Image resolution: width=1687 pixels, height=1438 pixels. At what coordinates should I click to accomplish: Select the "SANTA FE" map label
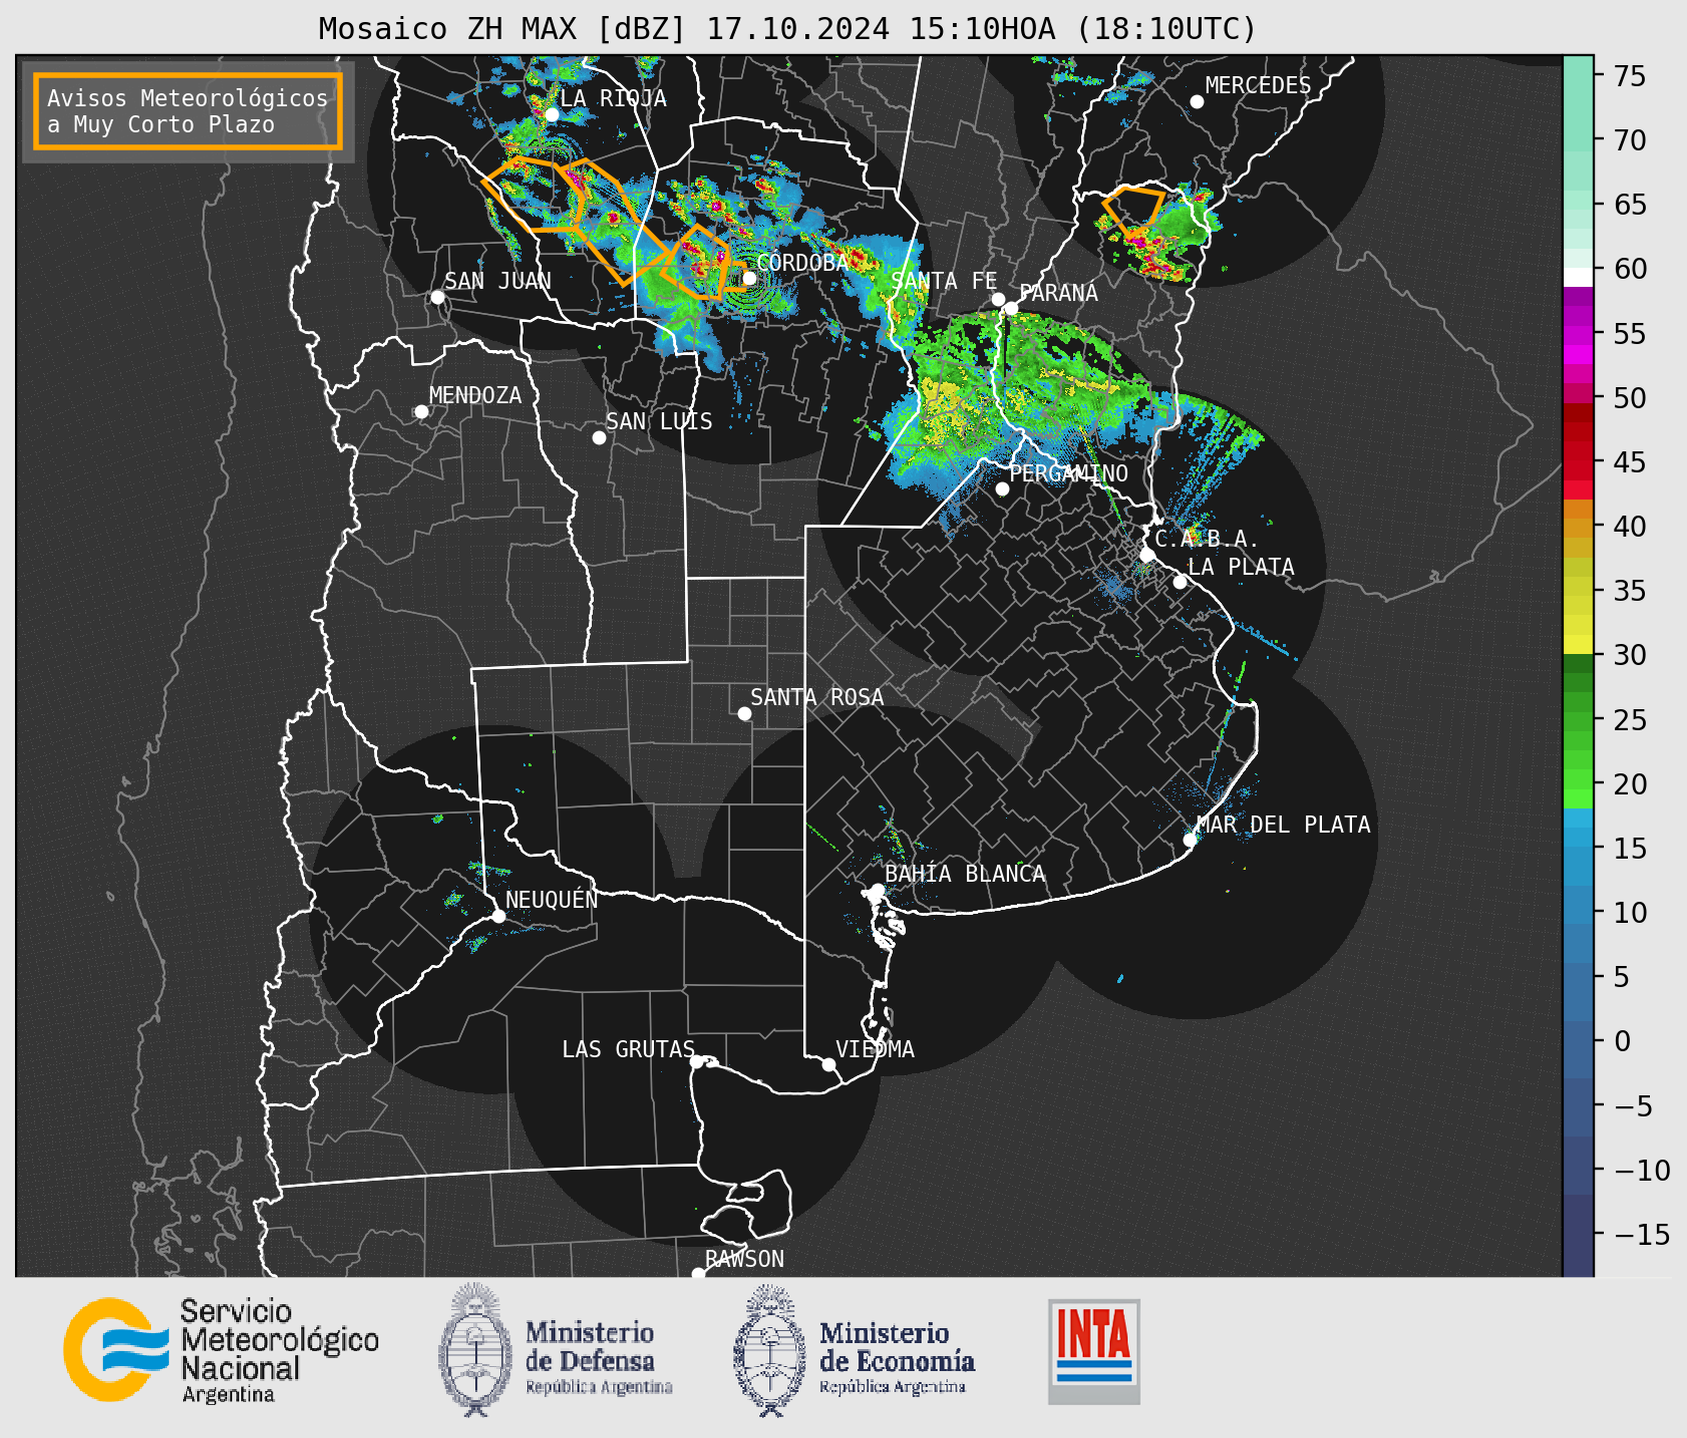click(x=944, y=281)
